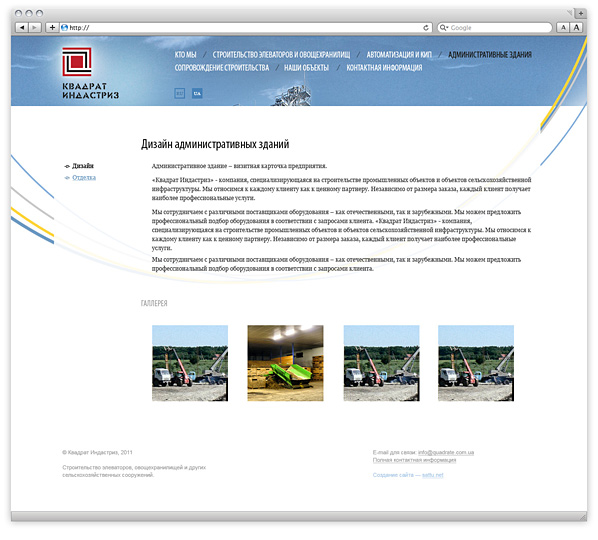
Task: Click the smaller text size A button
Action: point(563,27)
